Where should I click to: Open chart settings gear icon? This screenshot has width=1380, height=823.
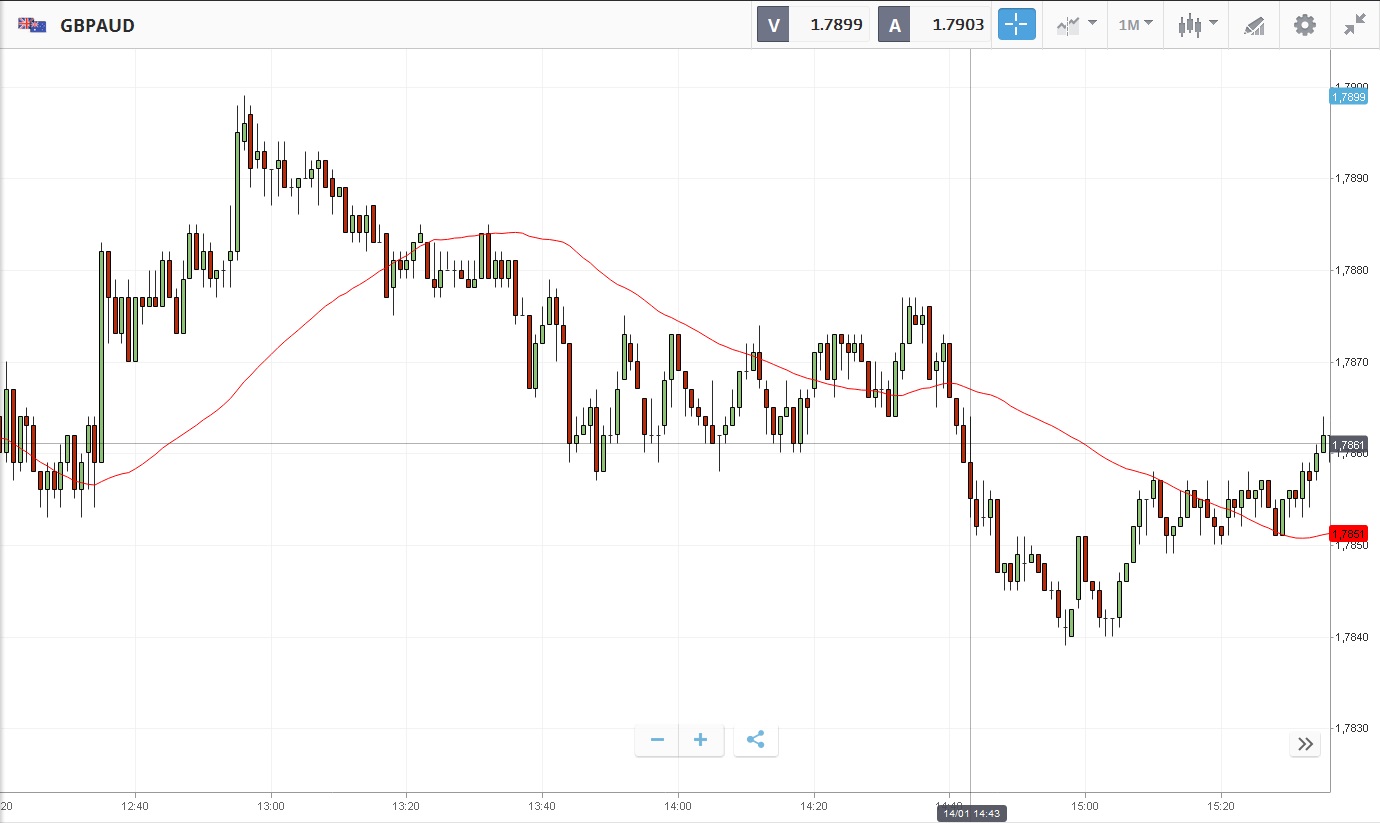click(1305, 25)
